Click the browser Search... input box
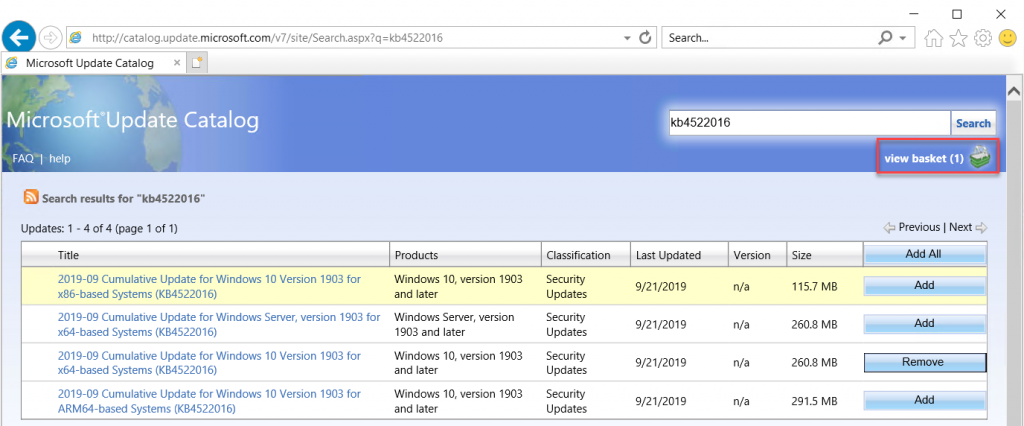Viewport: 1024px width, 426px height. point(769,38)
